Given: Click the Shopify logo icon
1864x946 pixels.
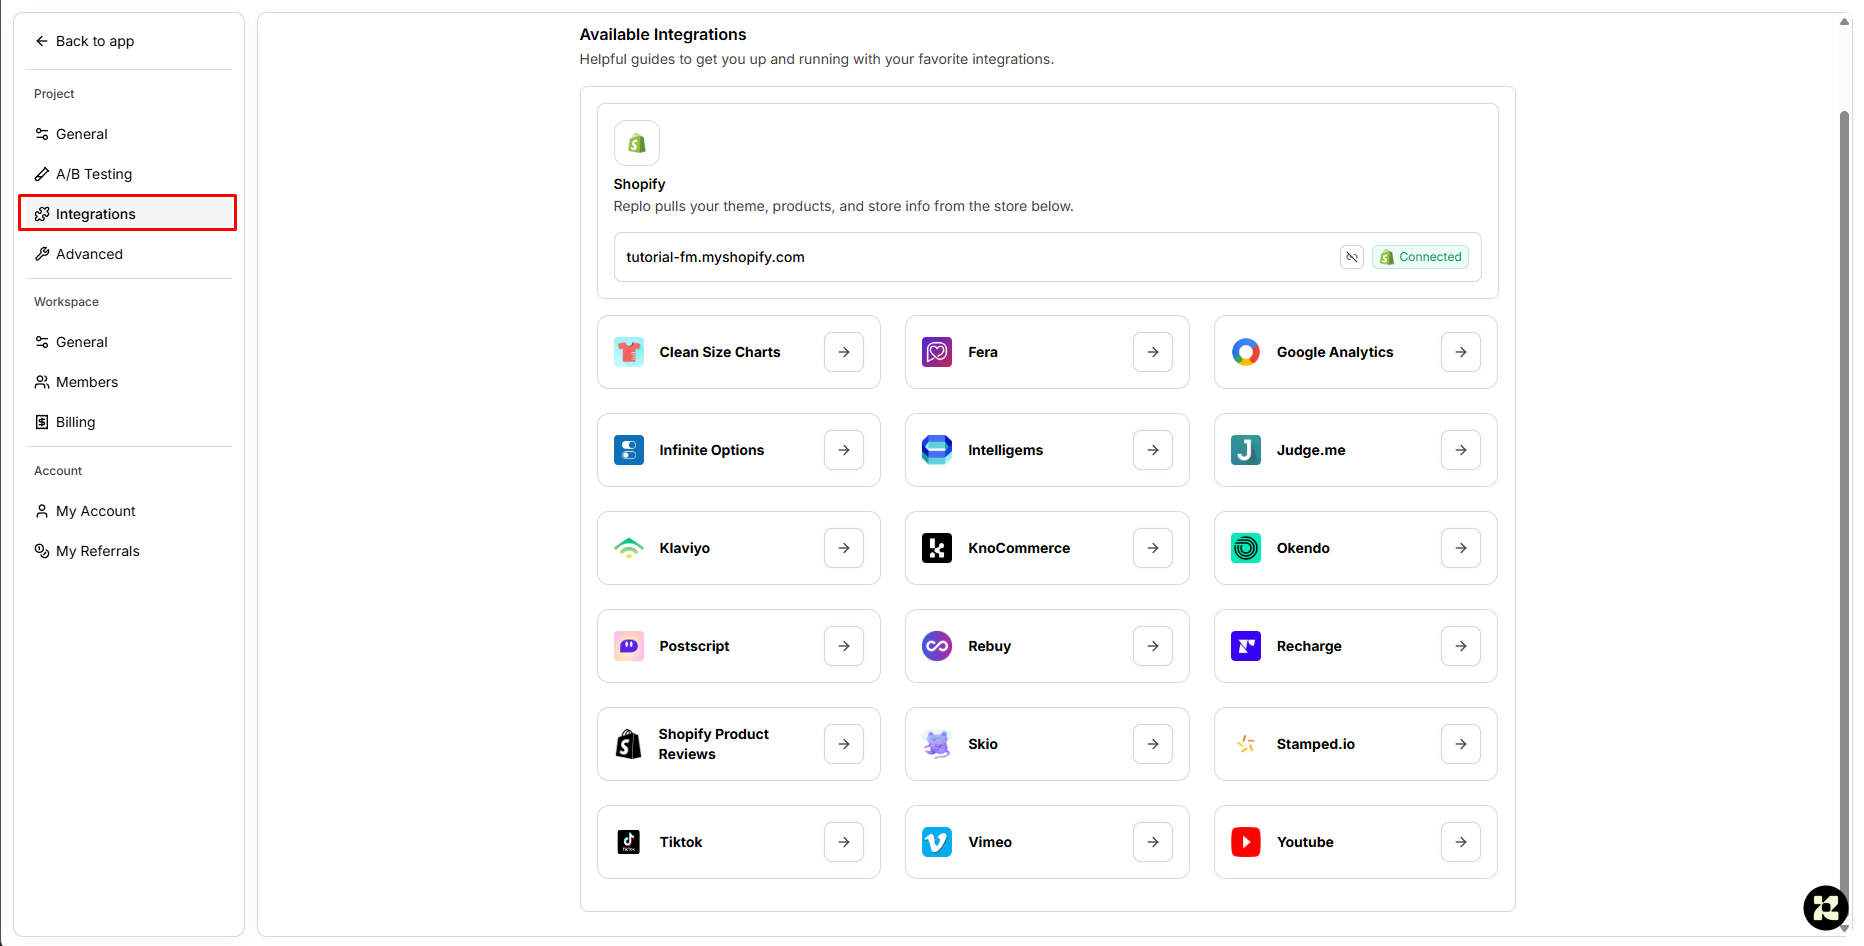Looking at the screenshot, I should point(637,143).
